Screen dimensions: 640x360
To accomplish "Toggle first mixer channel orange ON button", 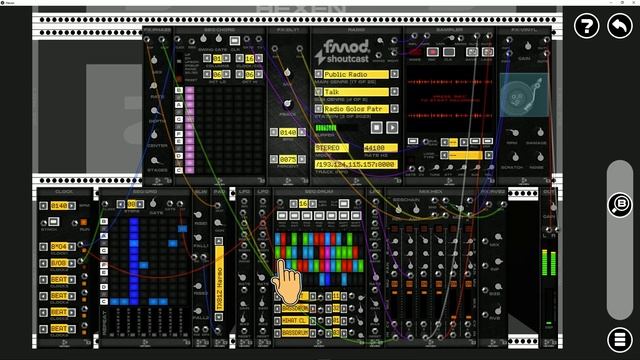I will [394, 284].
